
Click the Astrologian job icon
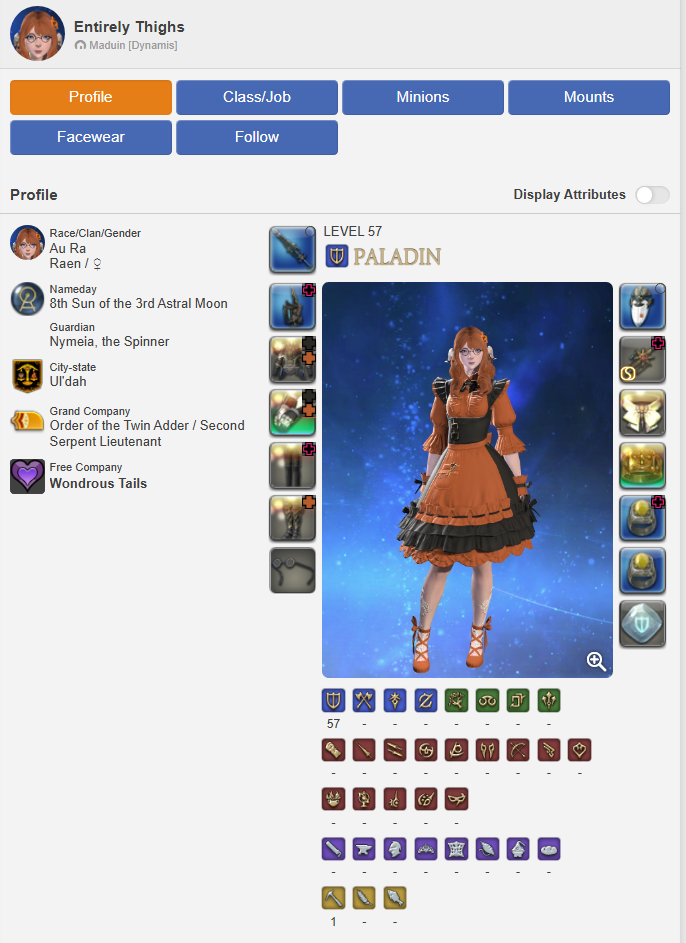point(518,701)
